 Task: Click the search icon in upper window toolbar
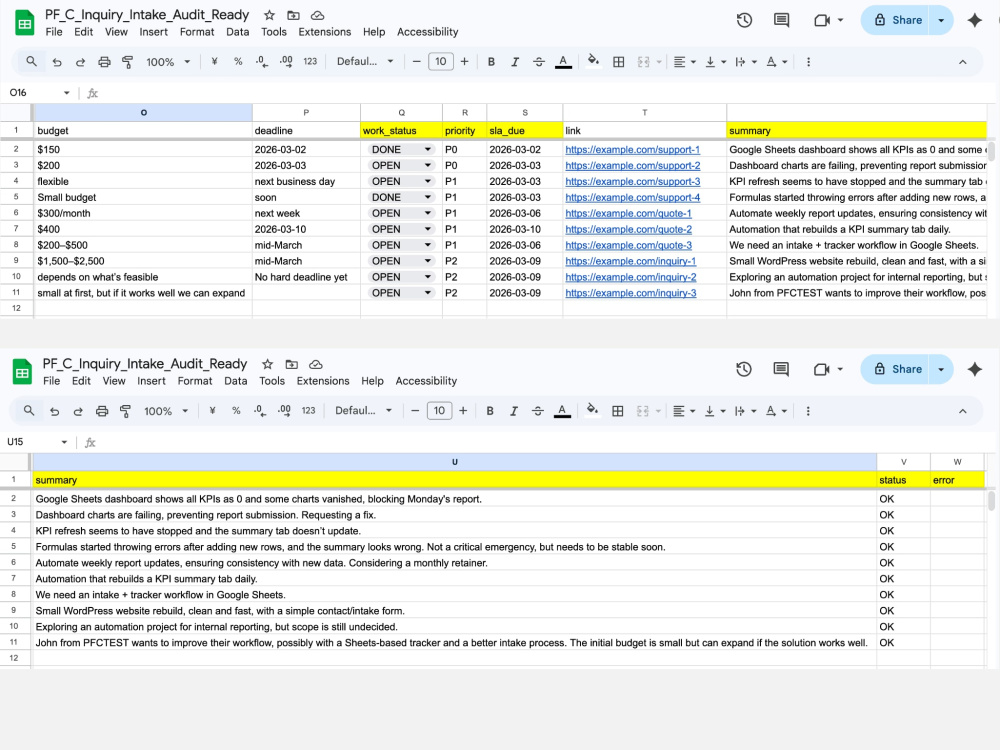pos(31,62)
